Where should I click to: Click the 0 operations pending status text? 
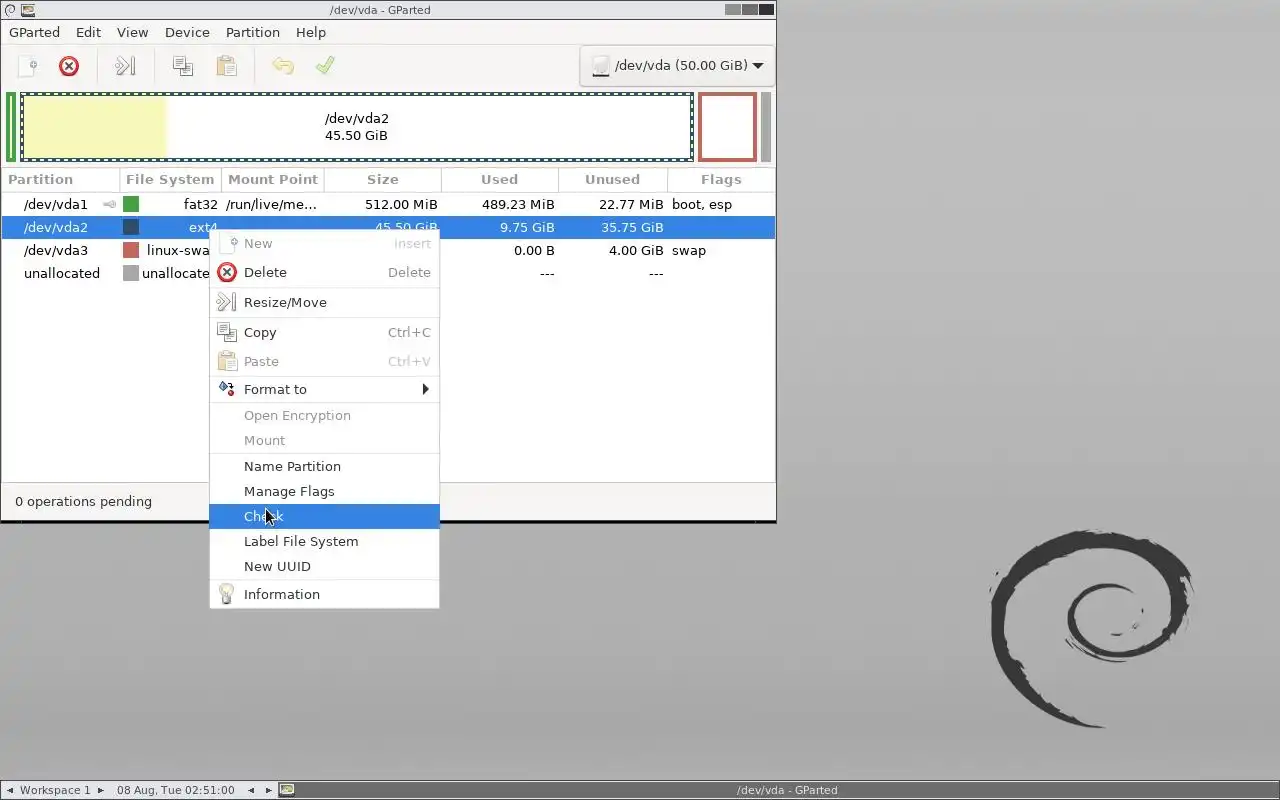84,502
